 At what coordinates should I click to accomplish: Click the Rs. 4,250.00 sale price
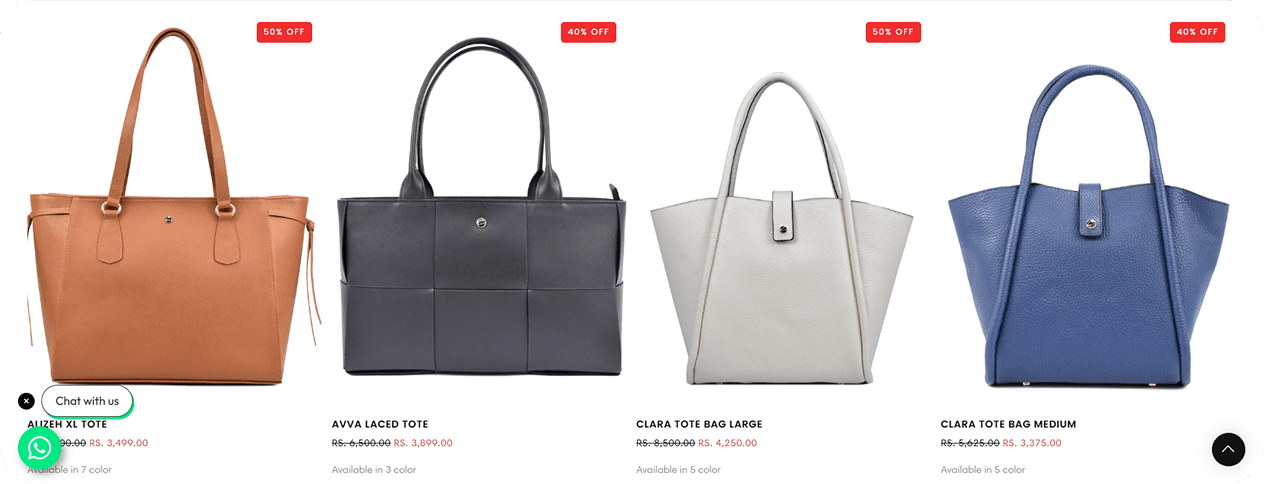pos(727,443)
